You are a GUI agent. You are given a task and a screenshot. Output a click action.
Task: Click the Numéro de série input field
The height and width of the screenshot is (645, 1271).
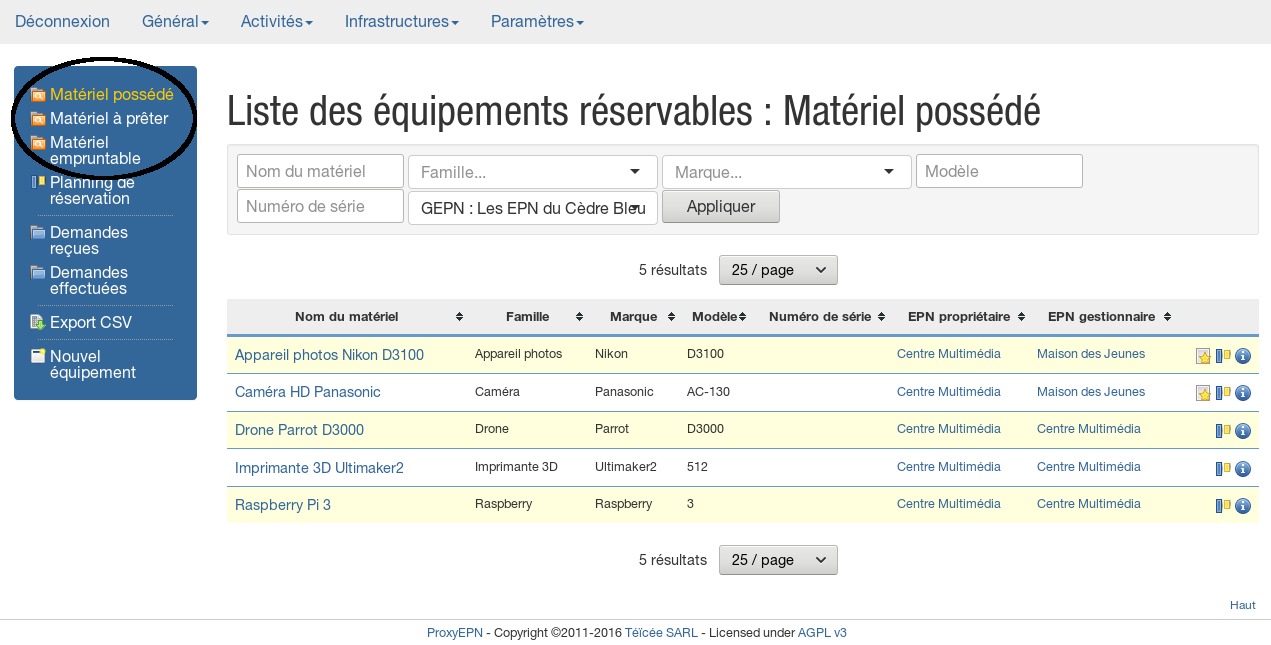tap(320, 207)
